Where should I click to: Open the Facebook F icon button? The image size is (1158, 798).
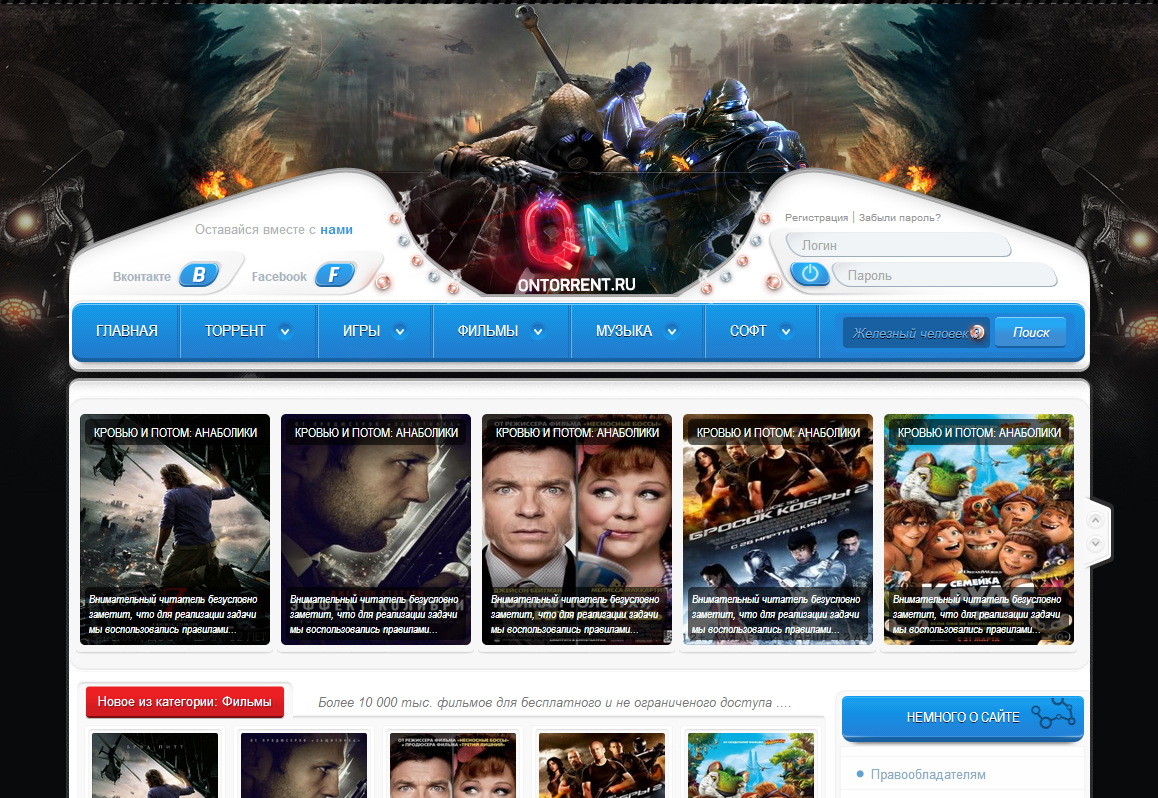[x=335, y=275]
